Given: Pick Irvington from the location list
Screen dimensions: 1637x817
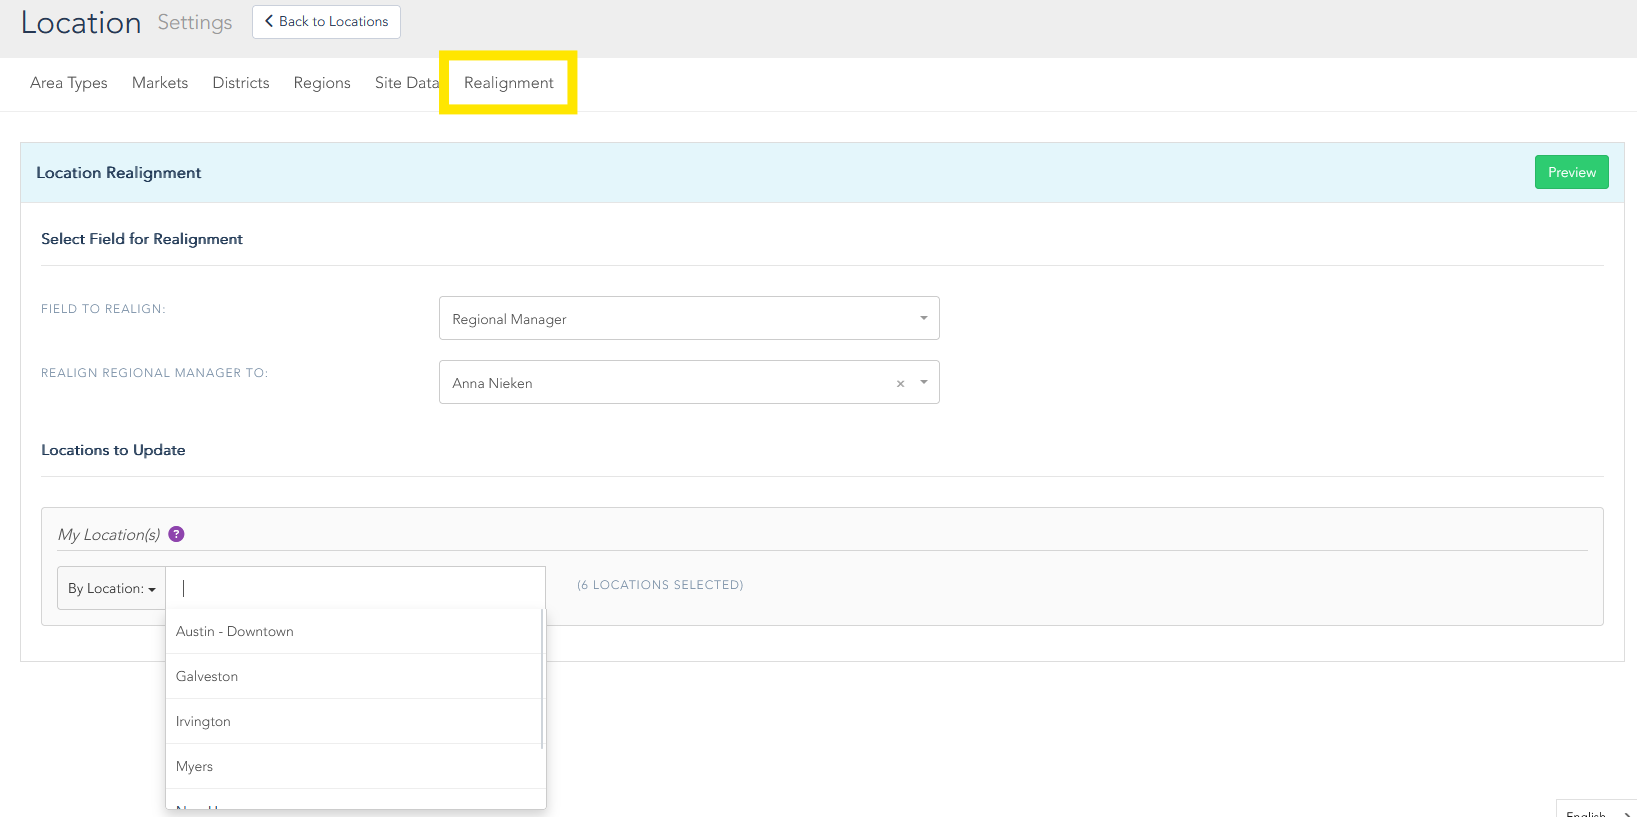Looking at the screenshot, I should coord(203,722).
